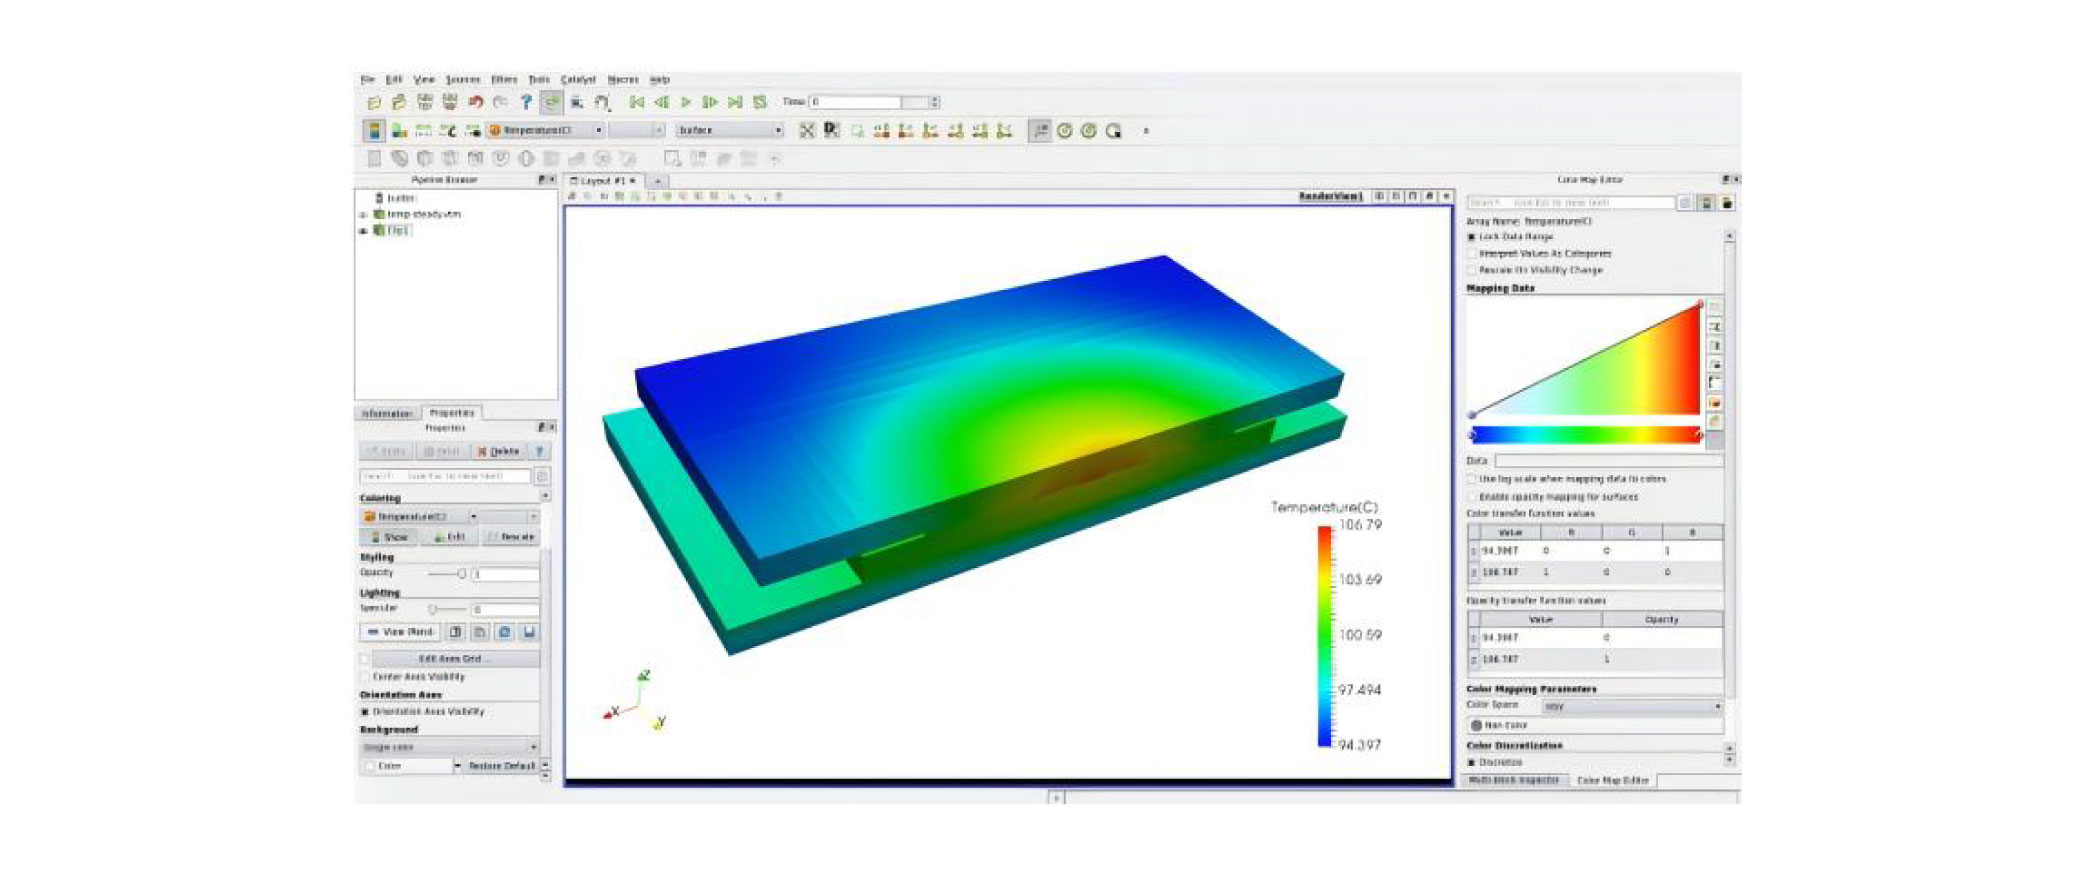
Task: Switch to the Information tab
Action: point(387,413)
